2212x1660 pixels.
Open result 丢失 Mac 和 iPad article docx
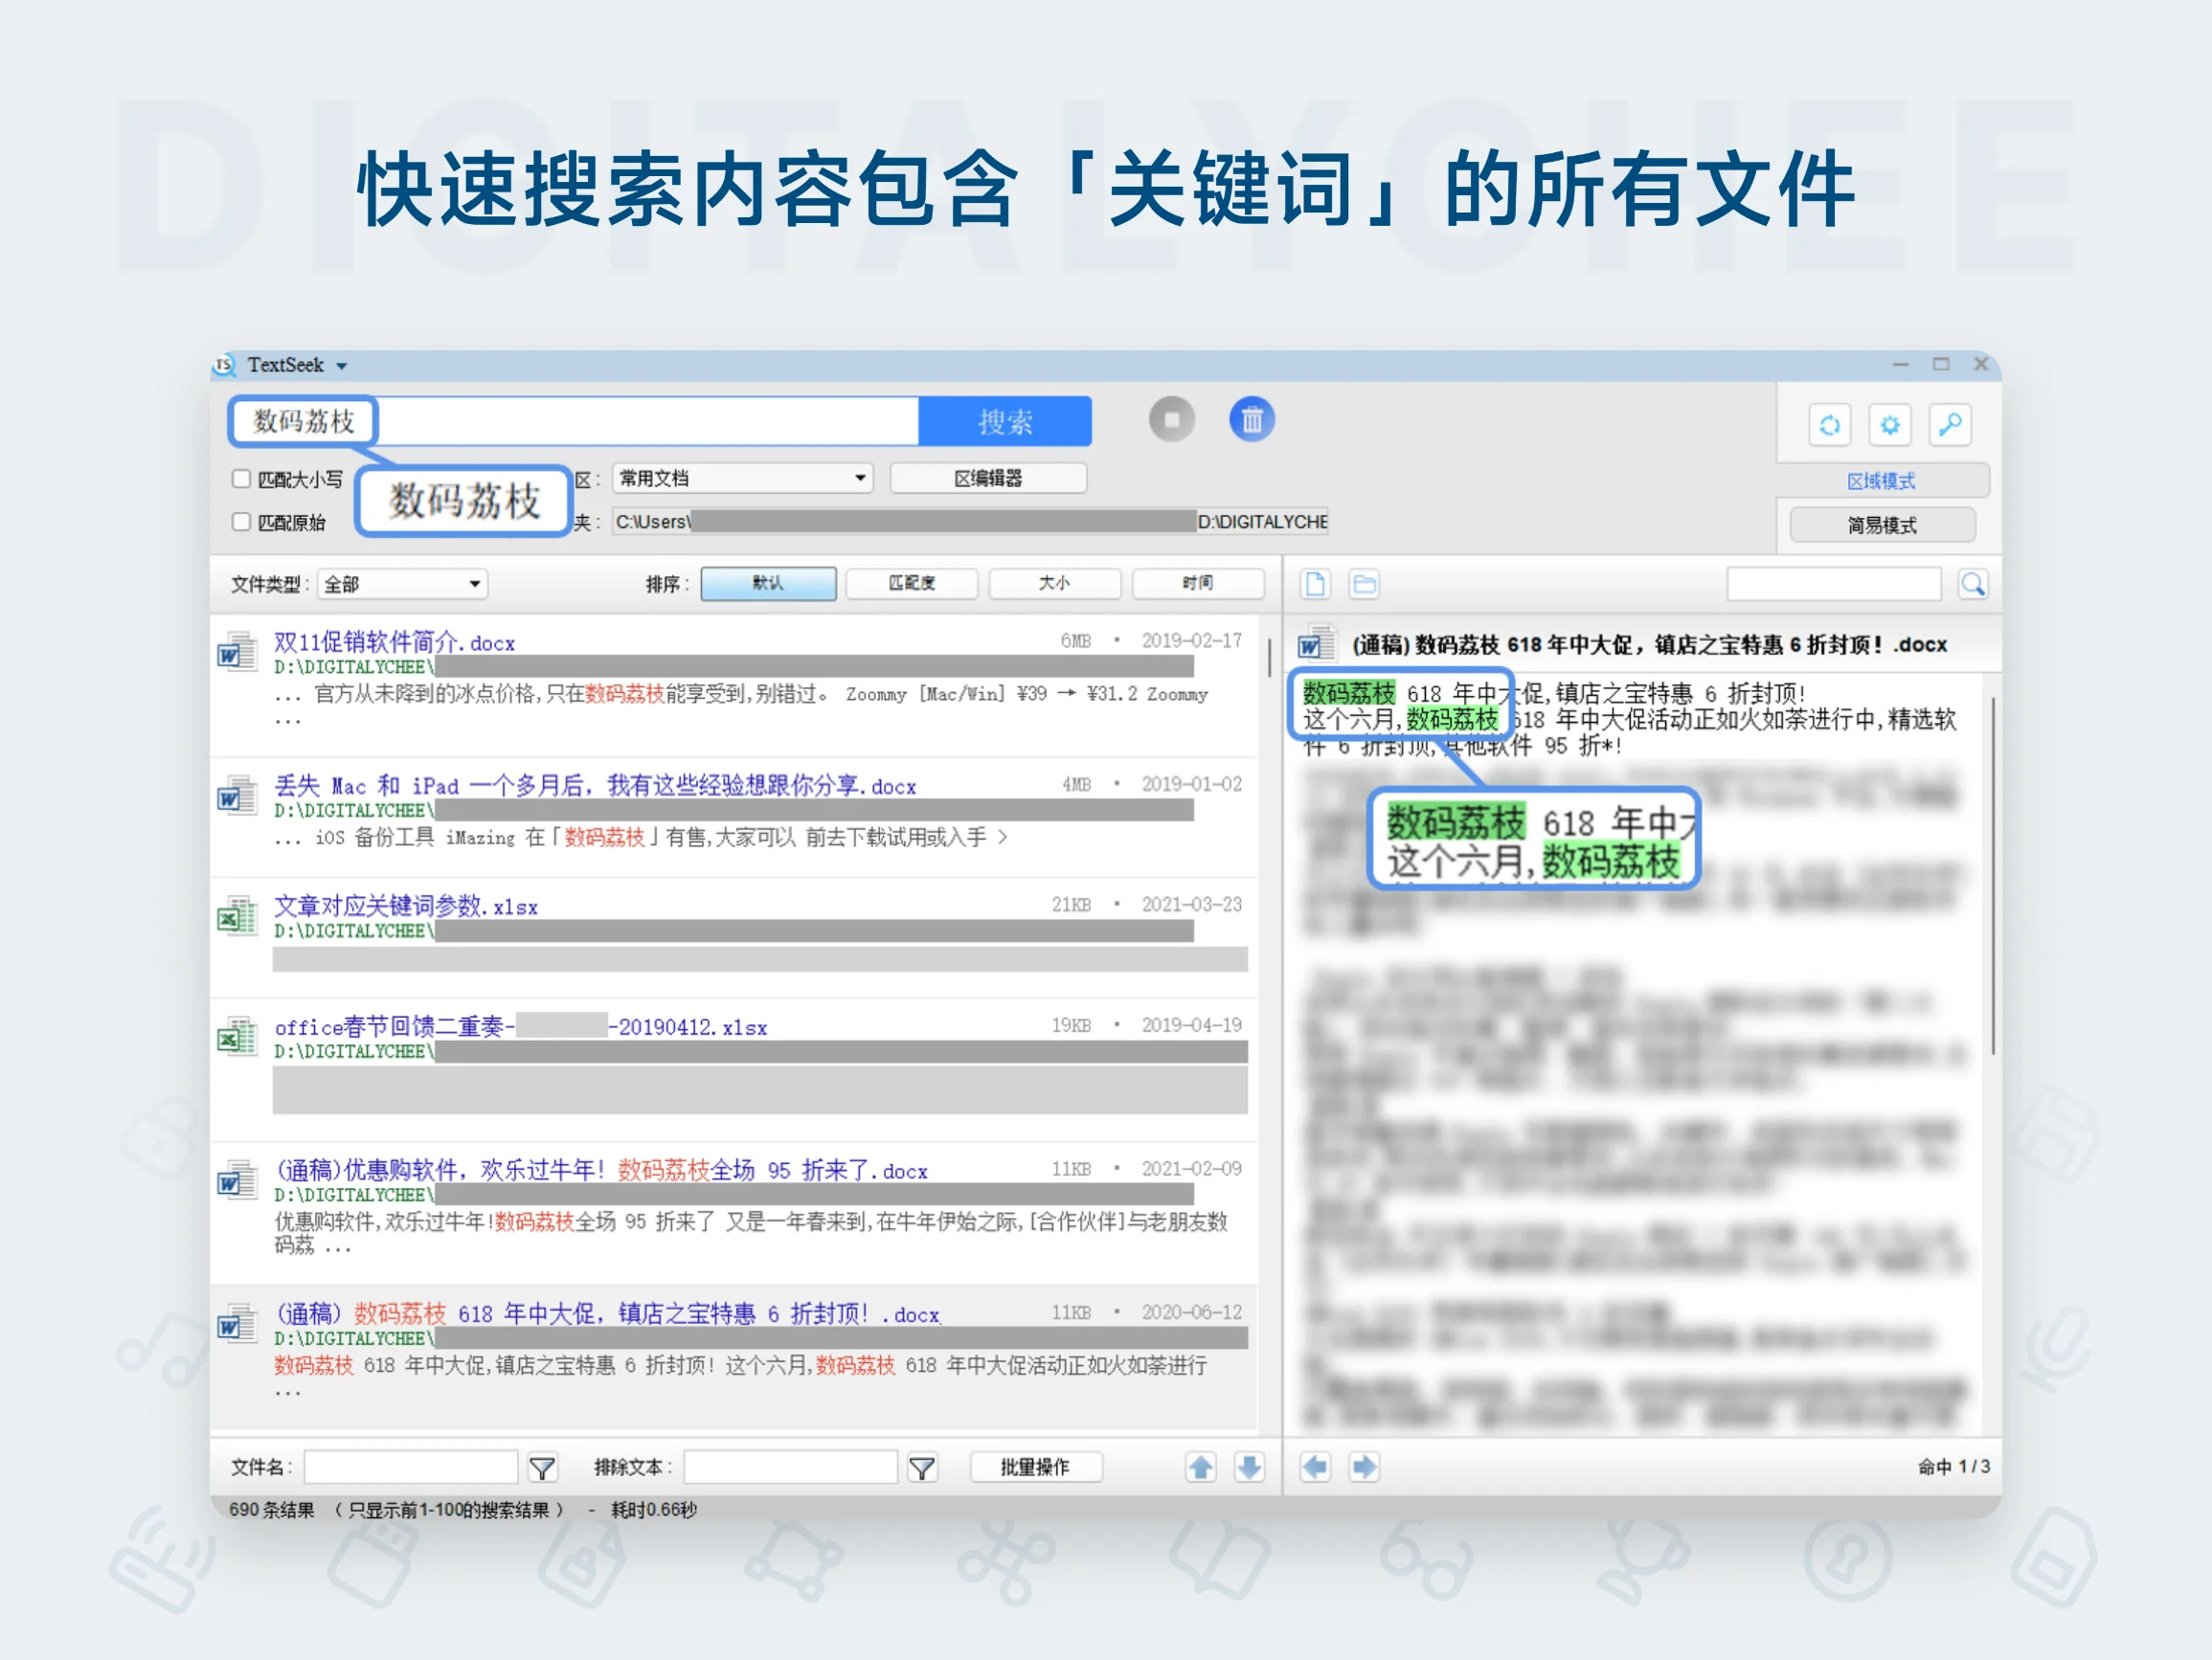point(595,786)
